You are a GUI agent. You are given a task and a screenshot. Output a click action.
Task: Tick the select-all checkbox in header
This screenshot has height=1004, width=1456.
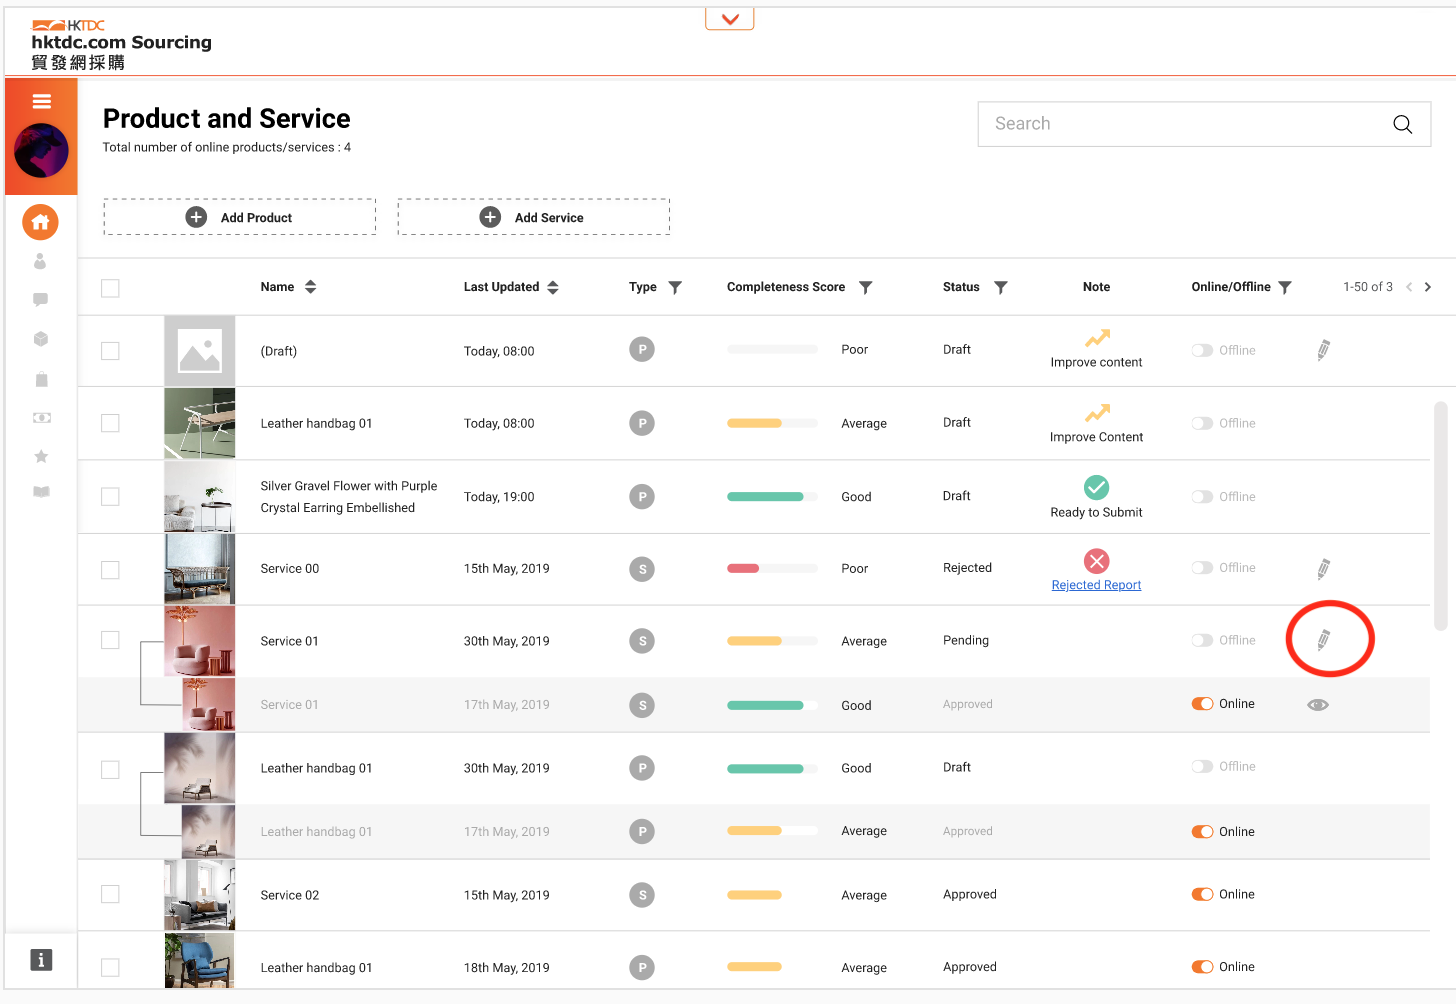[110, 288]
